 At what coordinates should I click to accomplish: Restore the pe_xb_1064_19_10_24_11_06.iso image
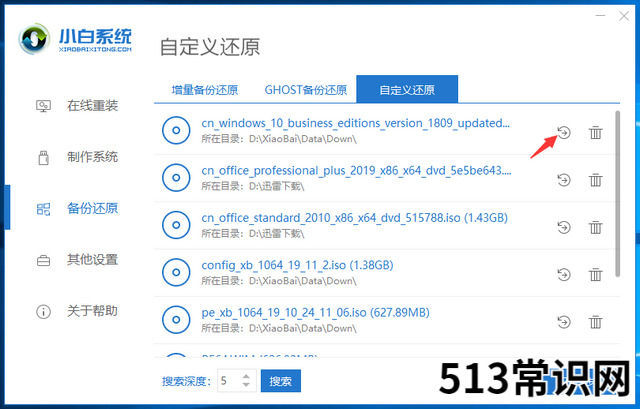point(564,322)
